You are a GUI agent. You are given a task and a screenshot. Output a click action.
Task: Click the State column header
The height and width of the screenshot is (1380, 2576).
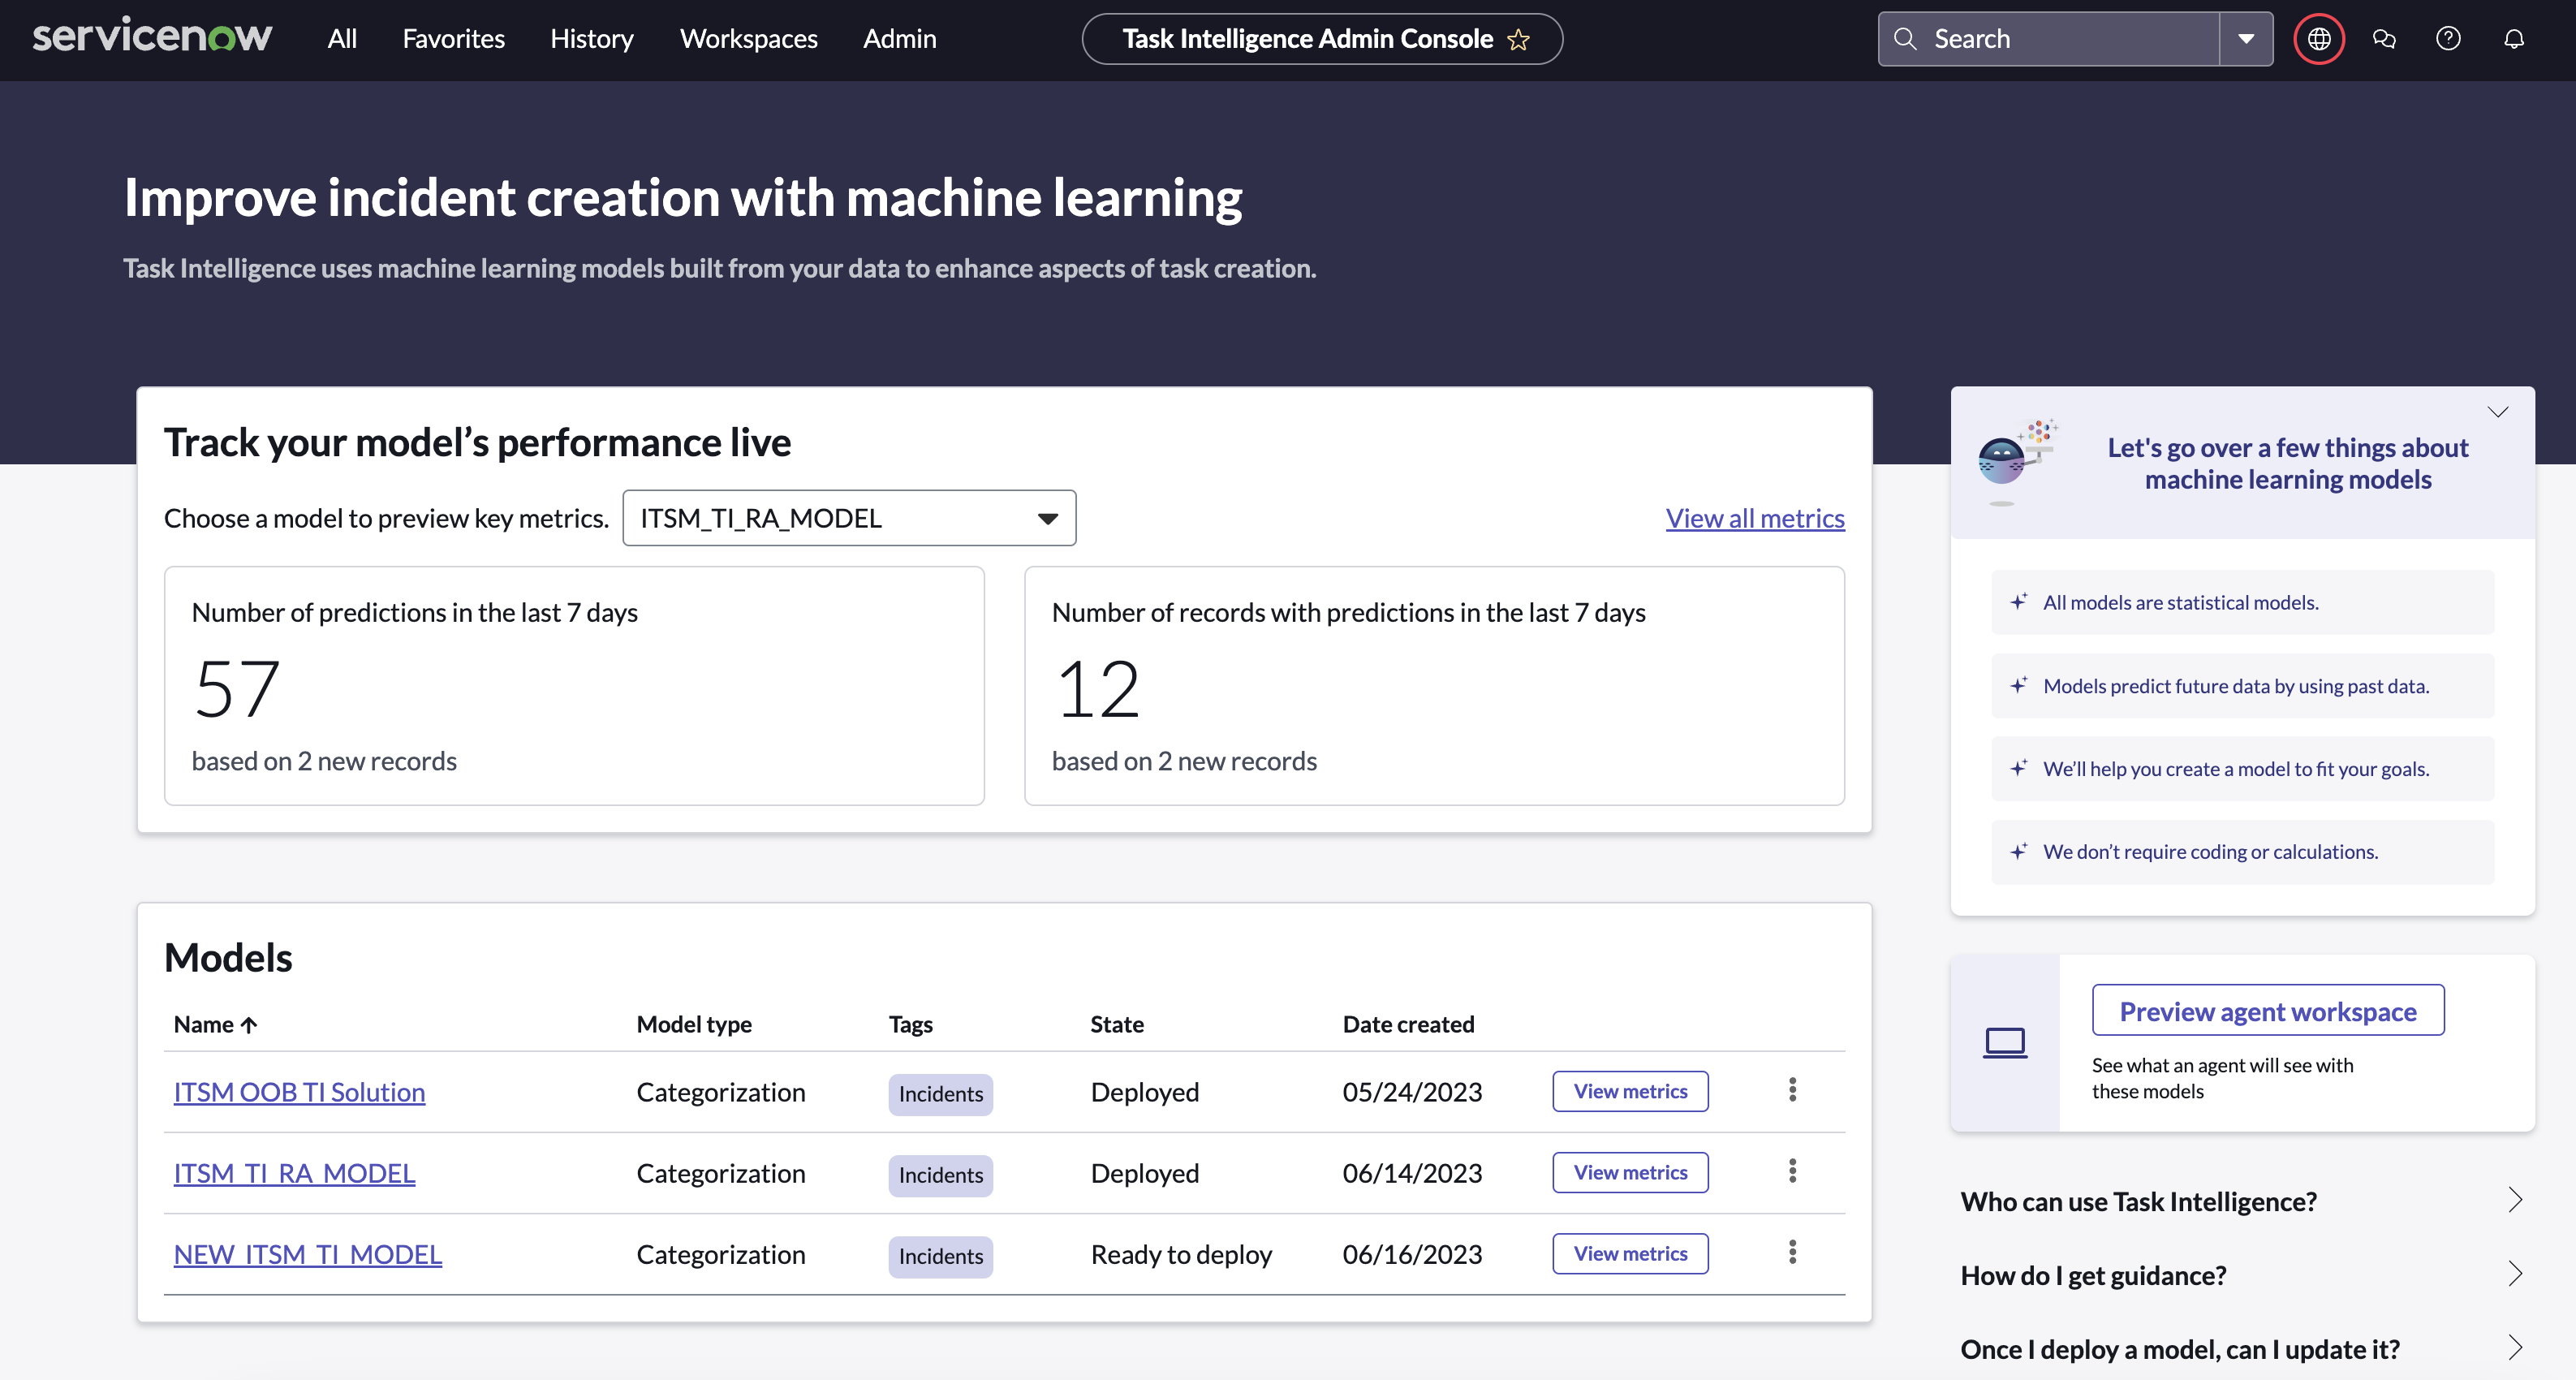point(1117,1024)
